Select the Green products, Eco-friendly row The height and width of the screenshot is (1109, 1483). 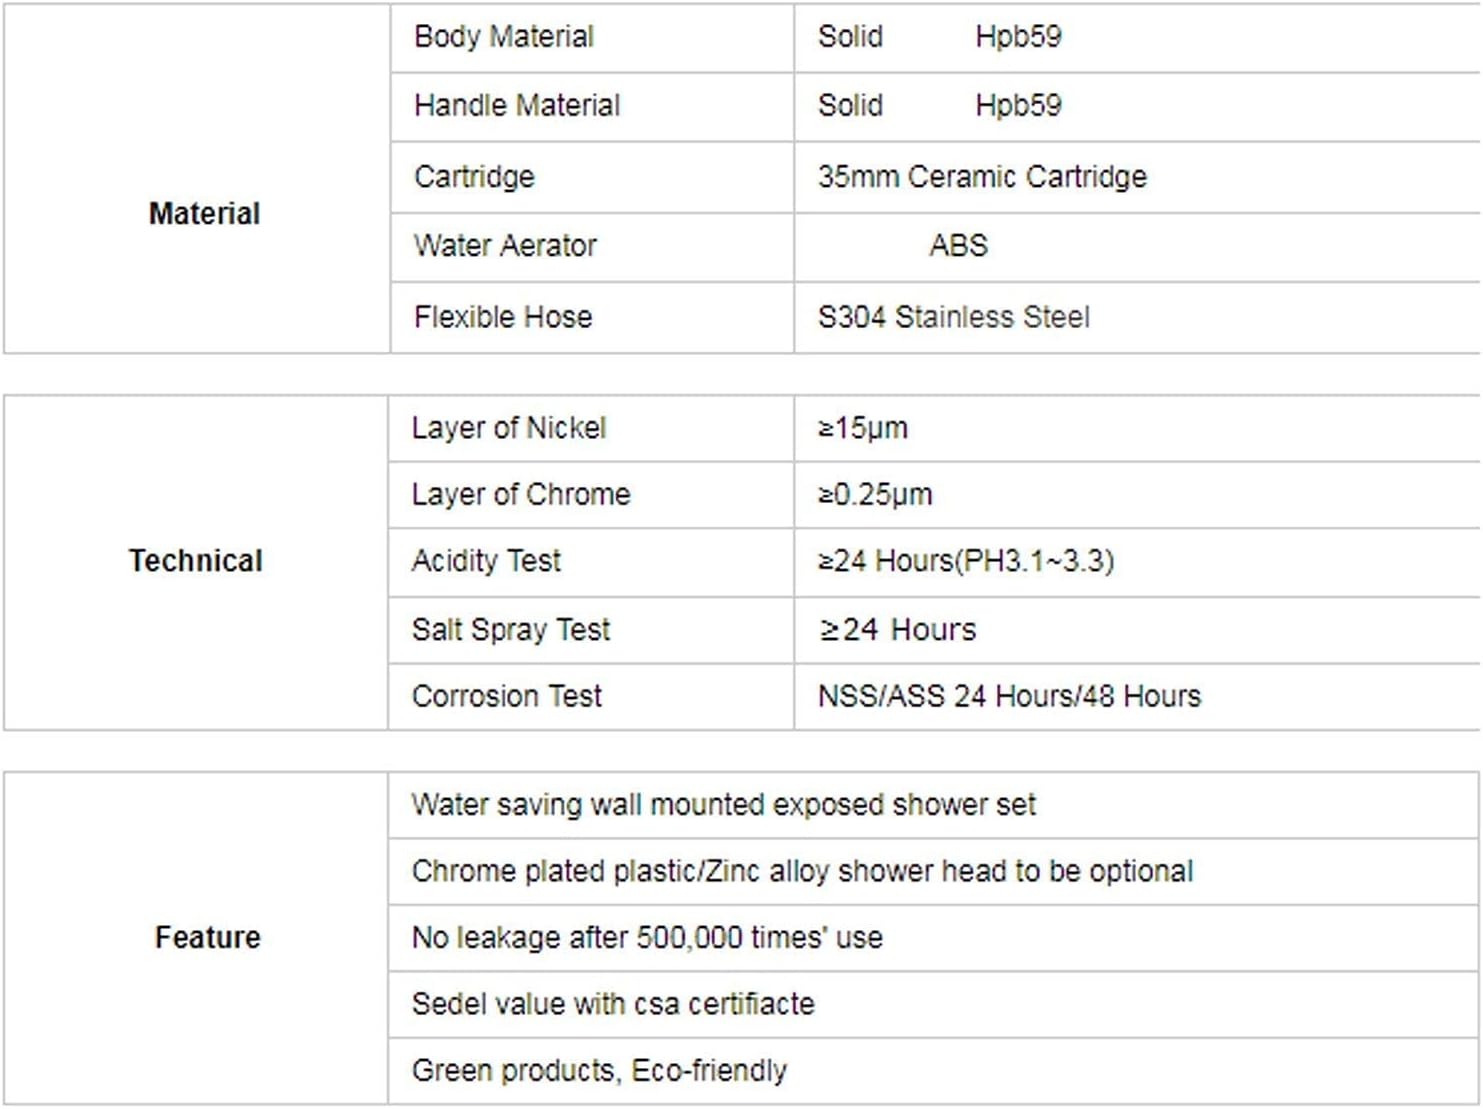coord(934,1071)
